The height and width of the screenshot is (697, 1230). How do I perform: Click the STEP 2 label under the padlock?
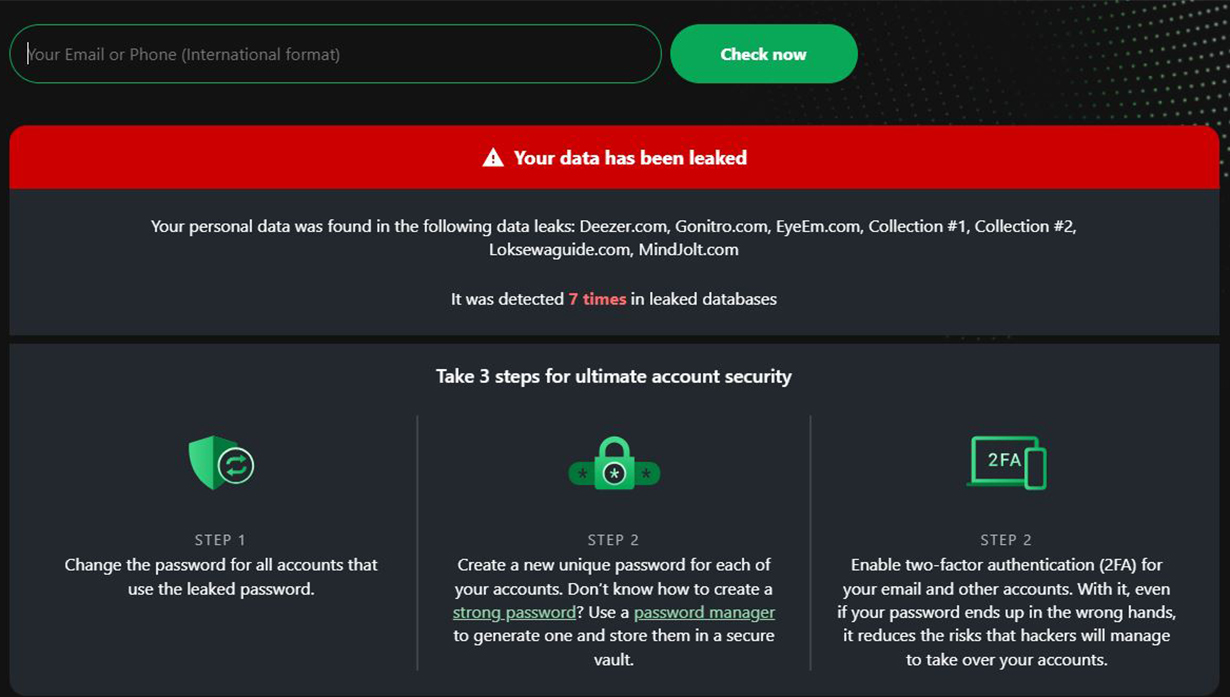click(613, 540)
